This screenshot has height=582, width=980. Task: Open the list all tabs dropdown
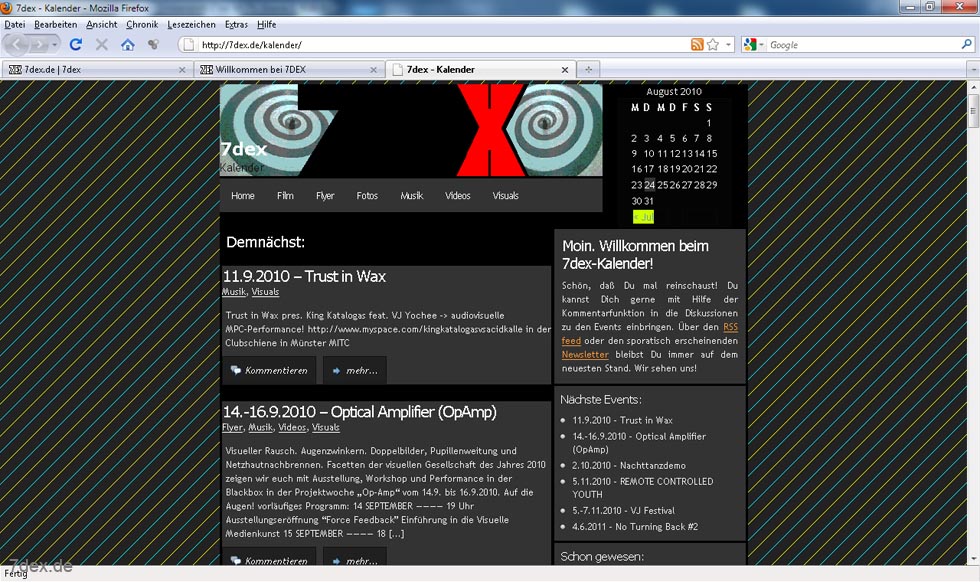(972, 69)
